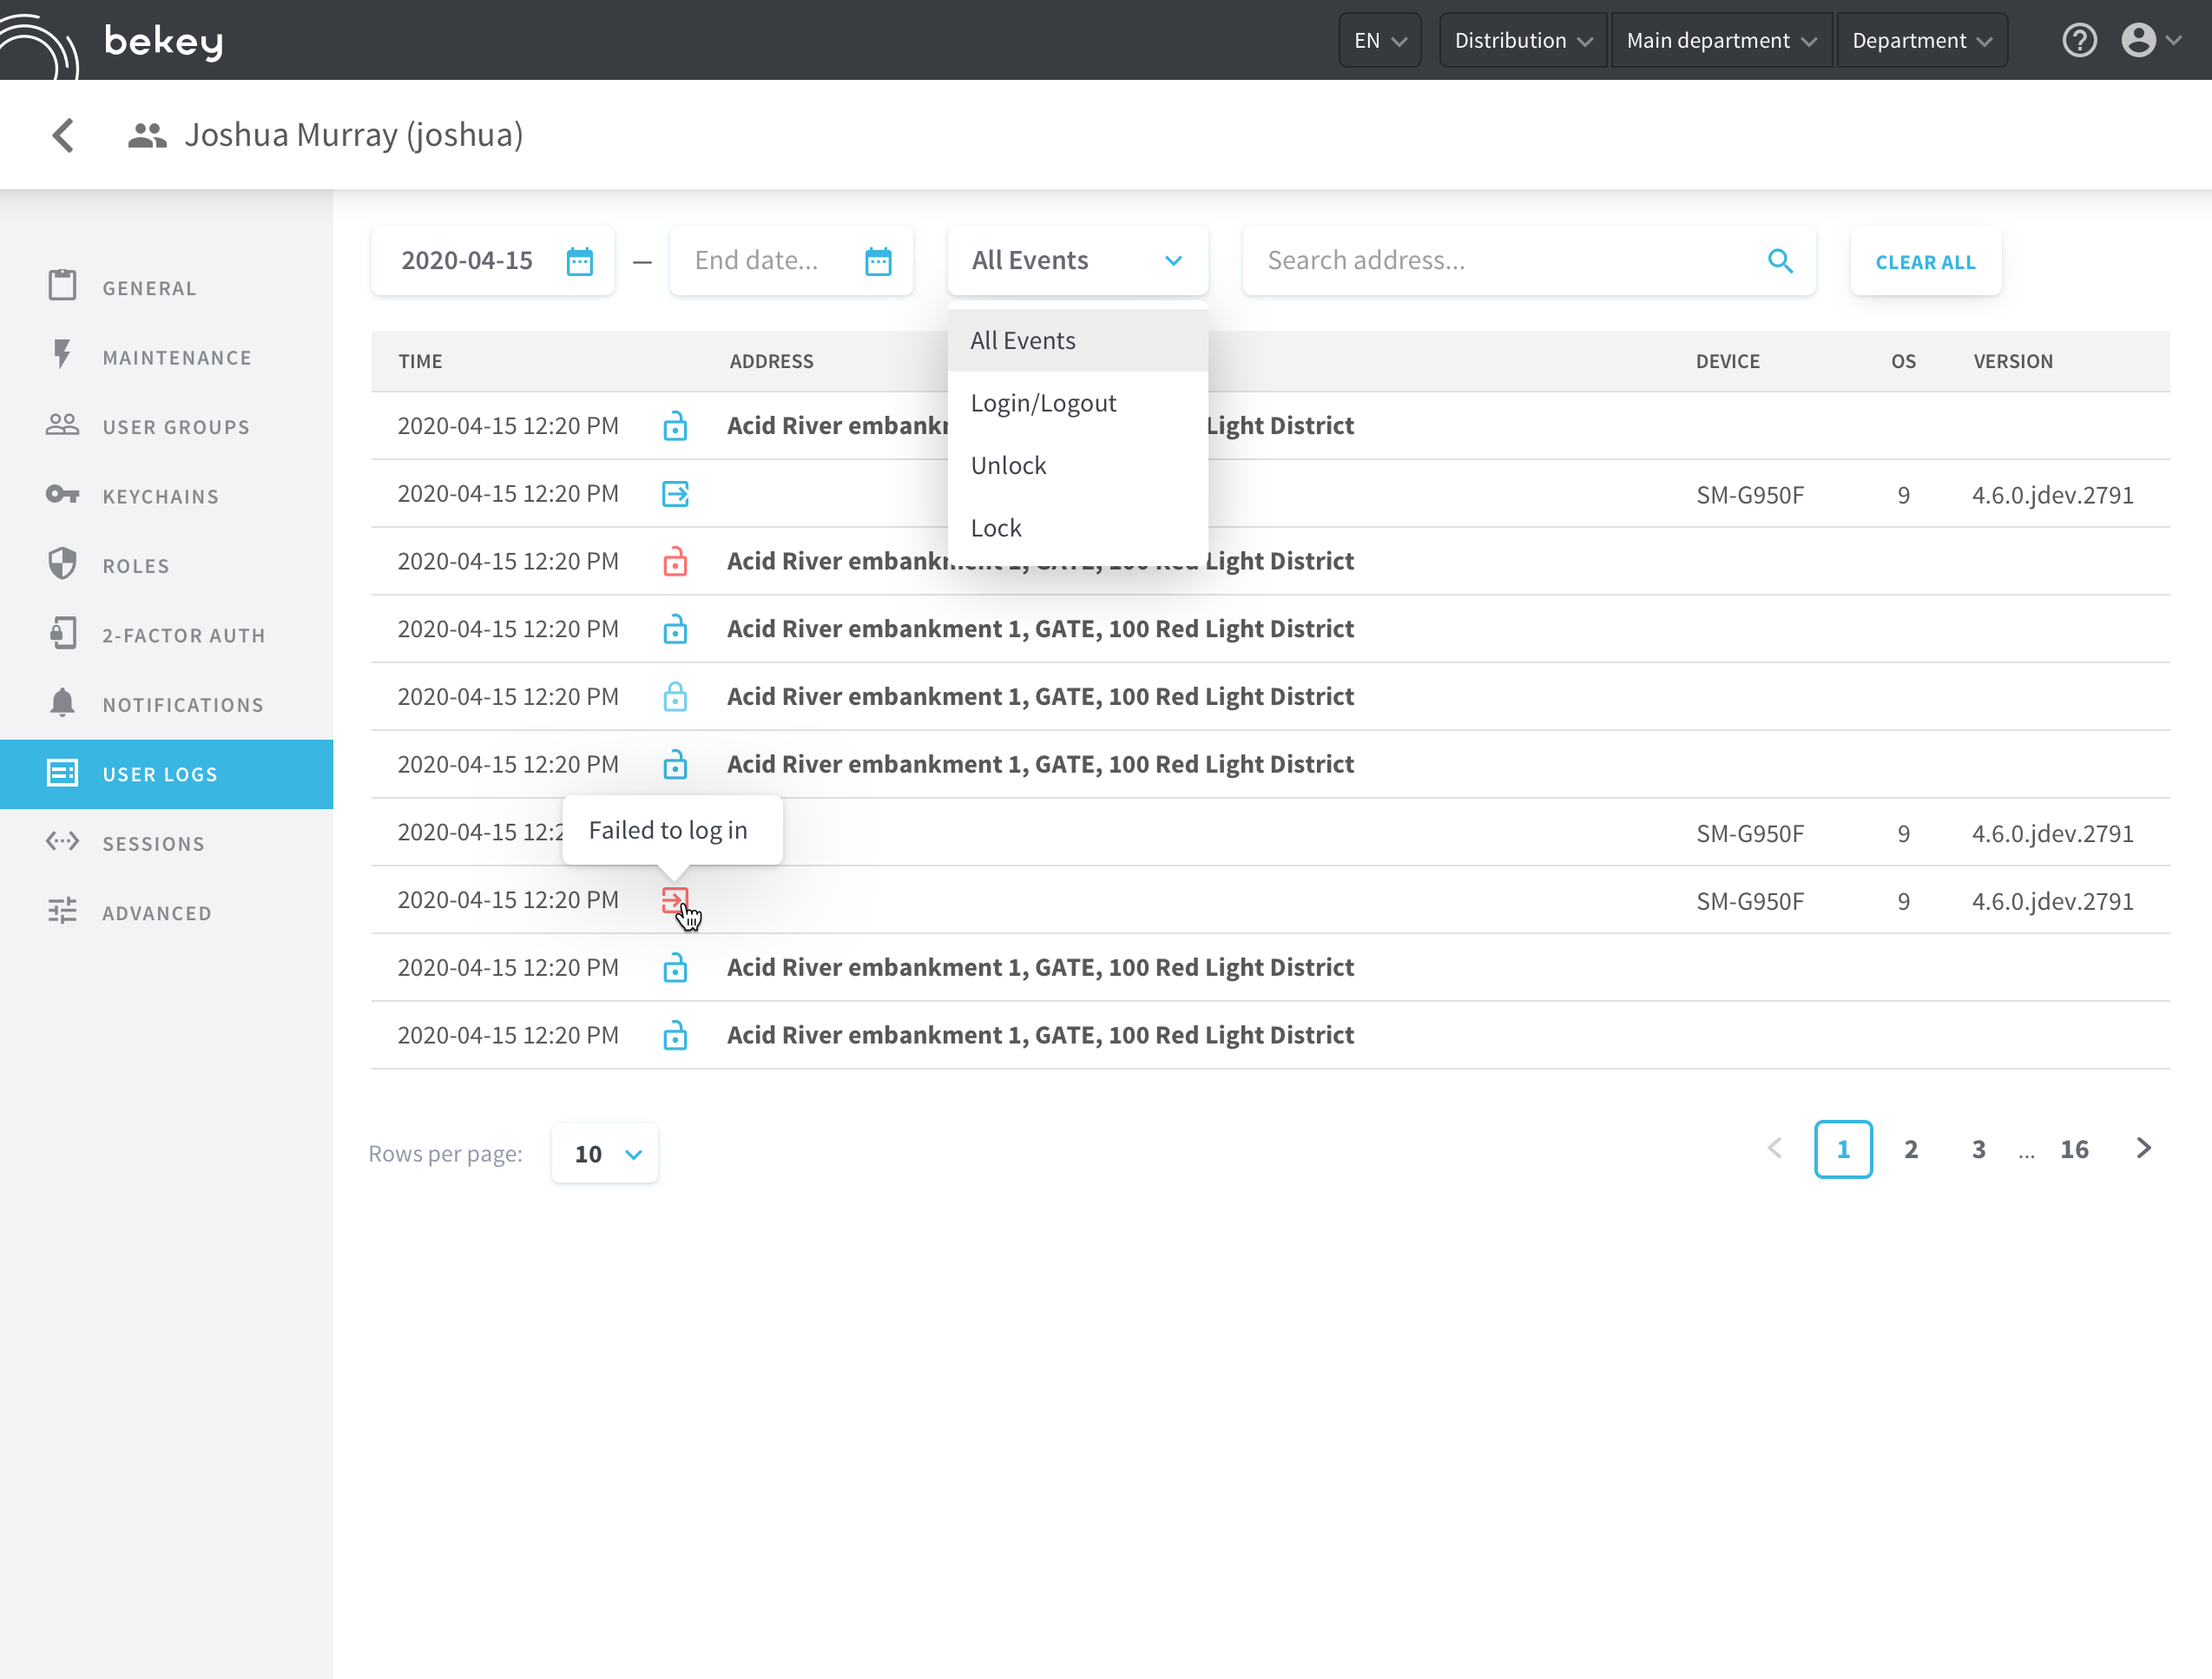Open the EN language dropdown
The height and width of the screenshot is (1679, 2212).
[1380, 40]
